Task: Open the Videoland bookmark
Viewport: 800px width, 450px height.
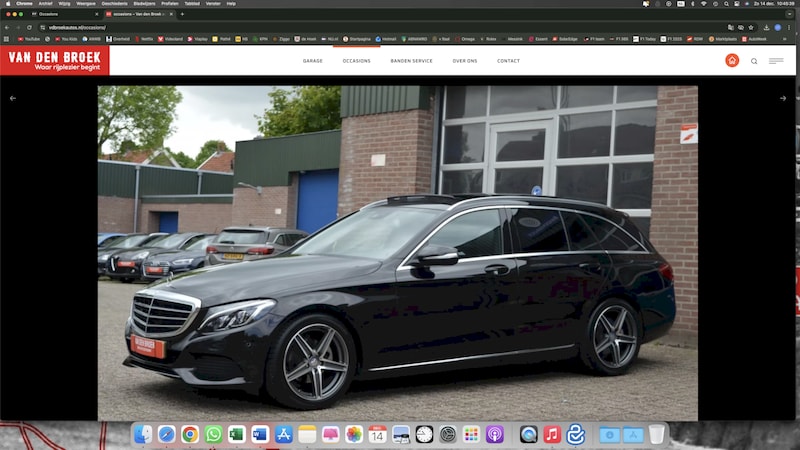Action: point(170,39)
